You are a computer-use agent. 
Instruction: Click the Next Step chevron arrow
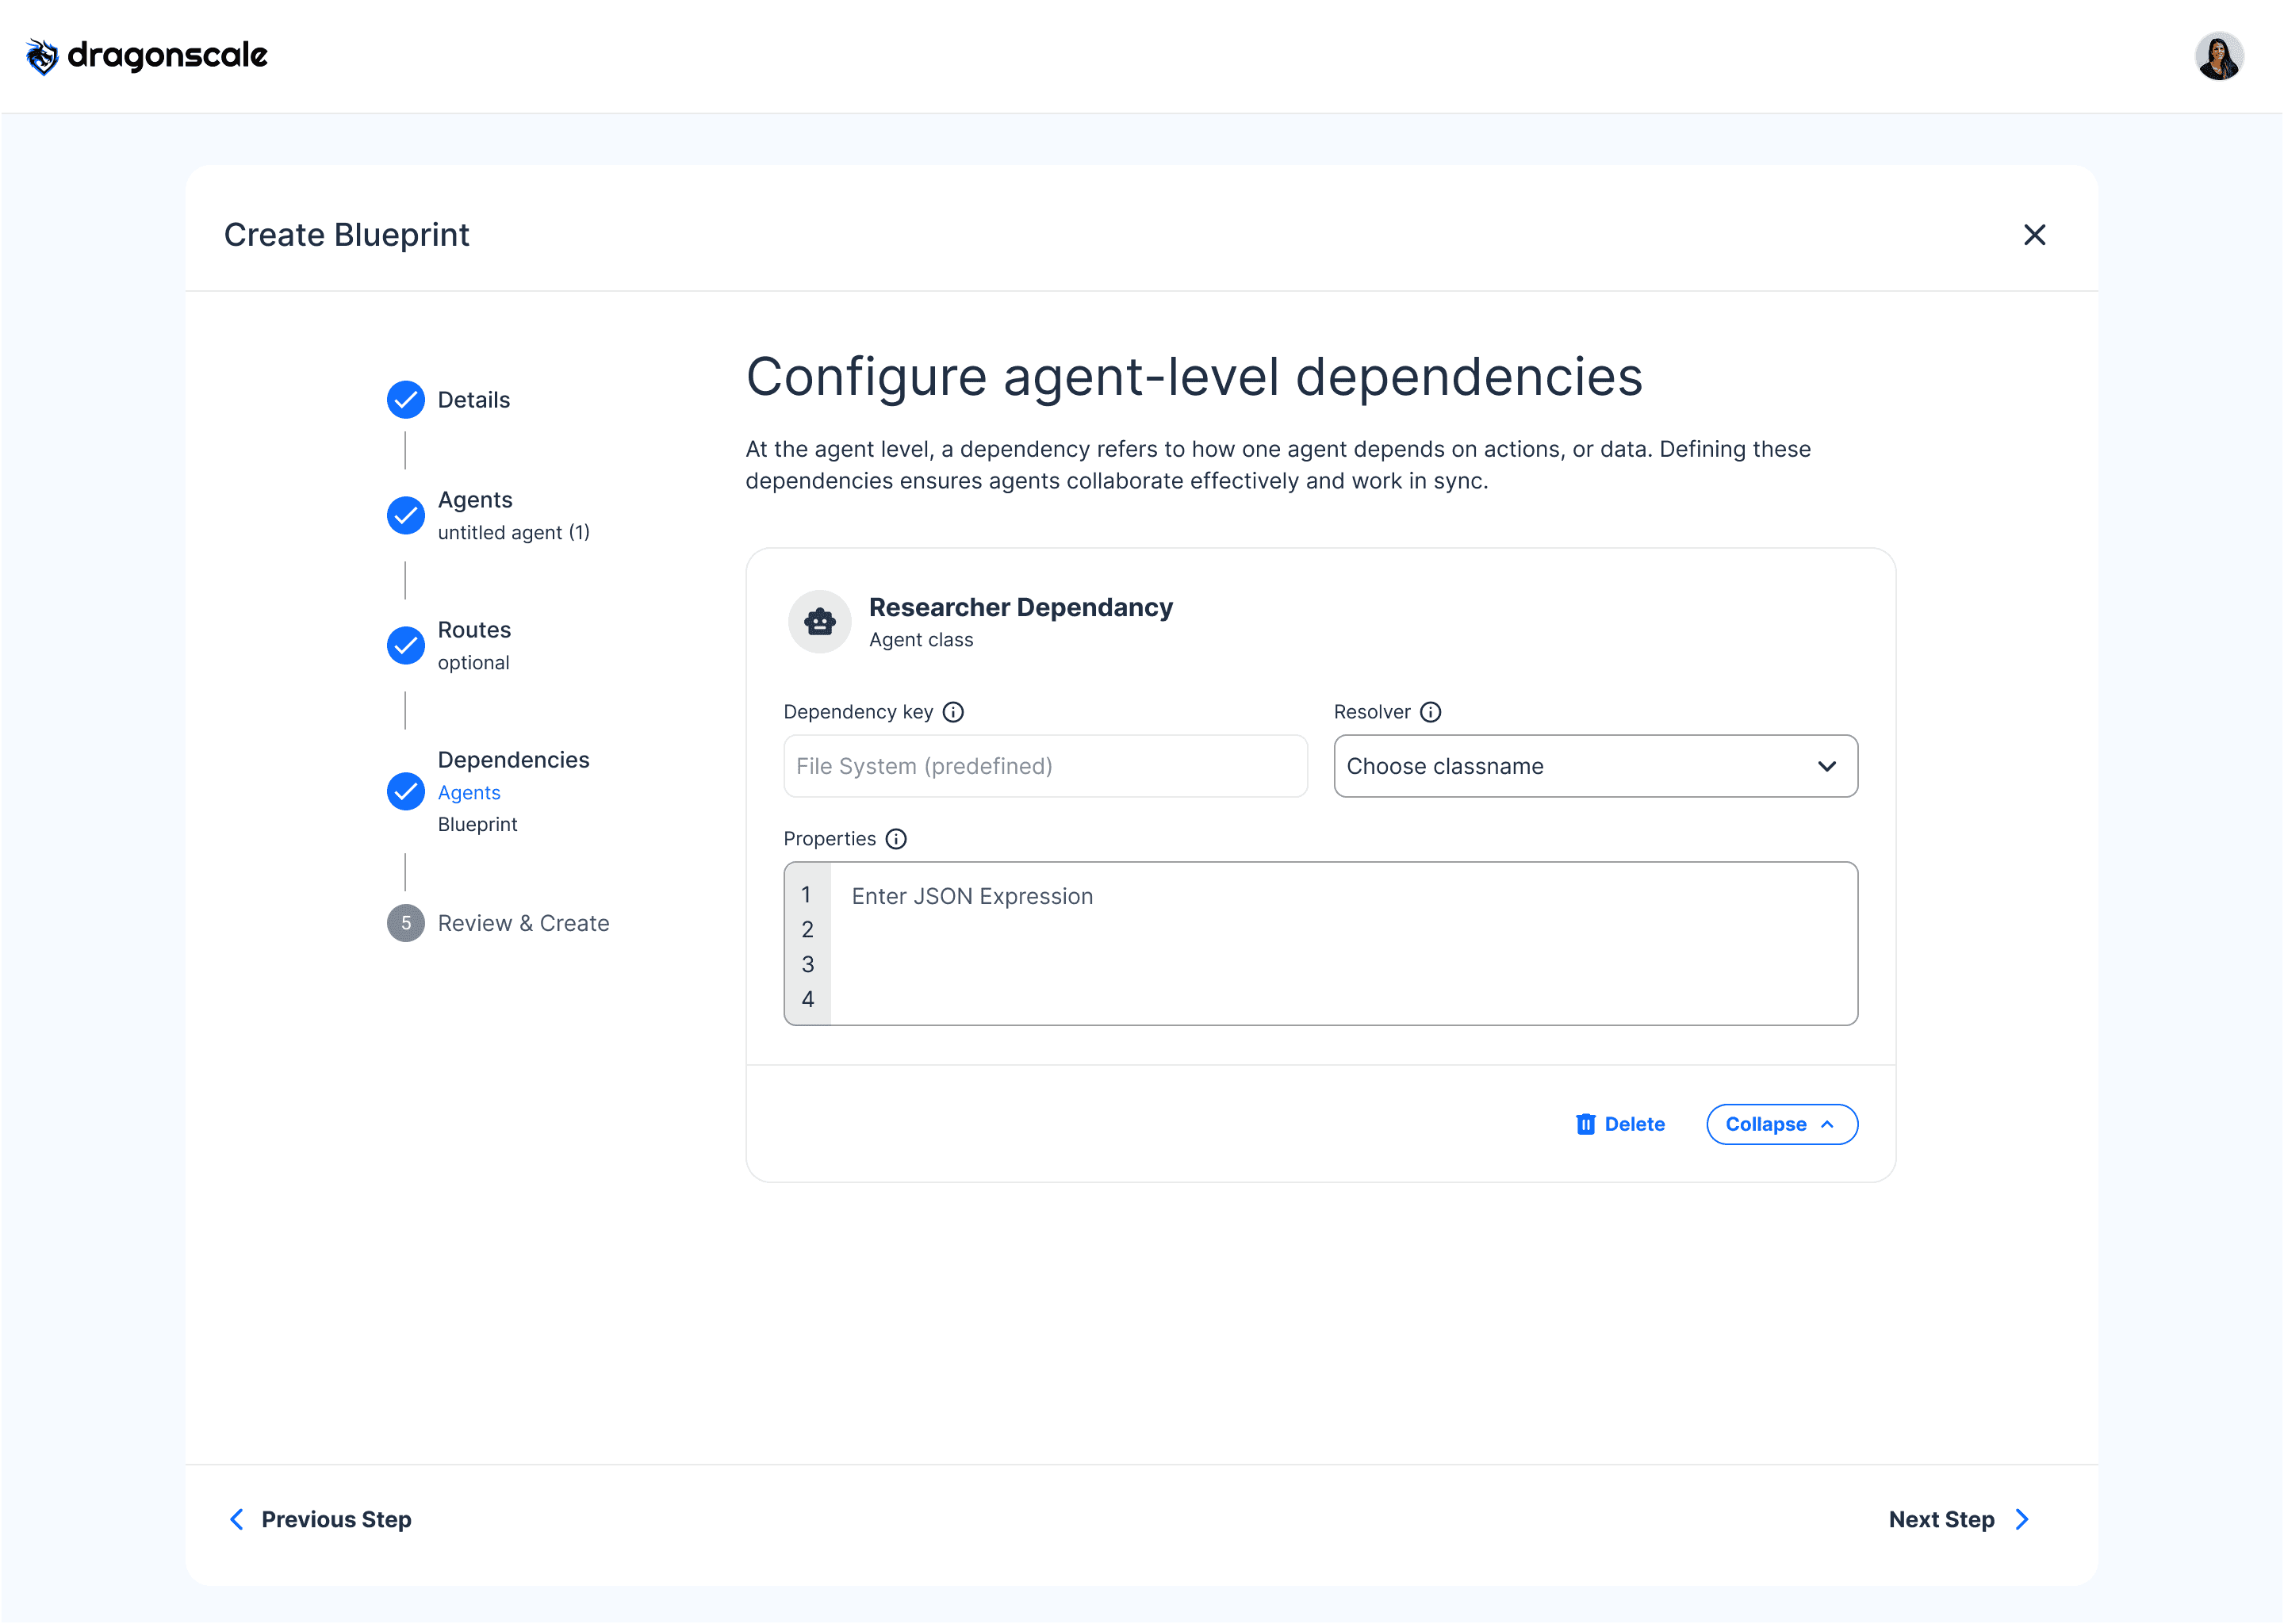tap(2022, 1520)
